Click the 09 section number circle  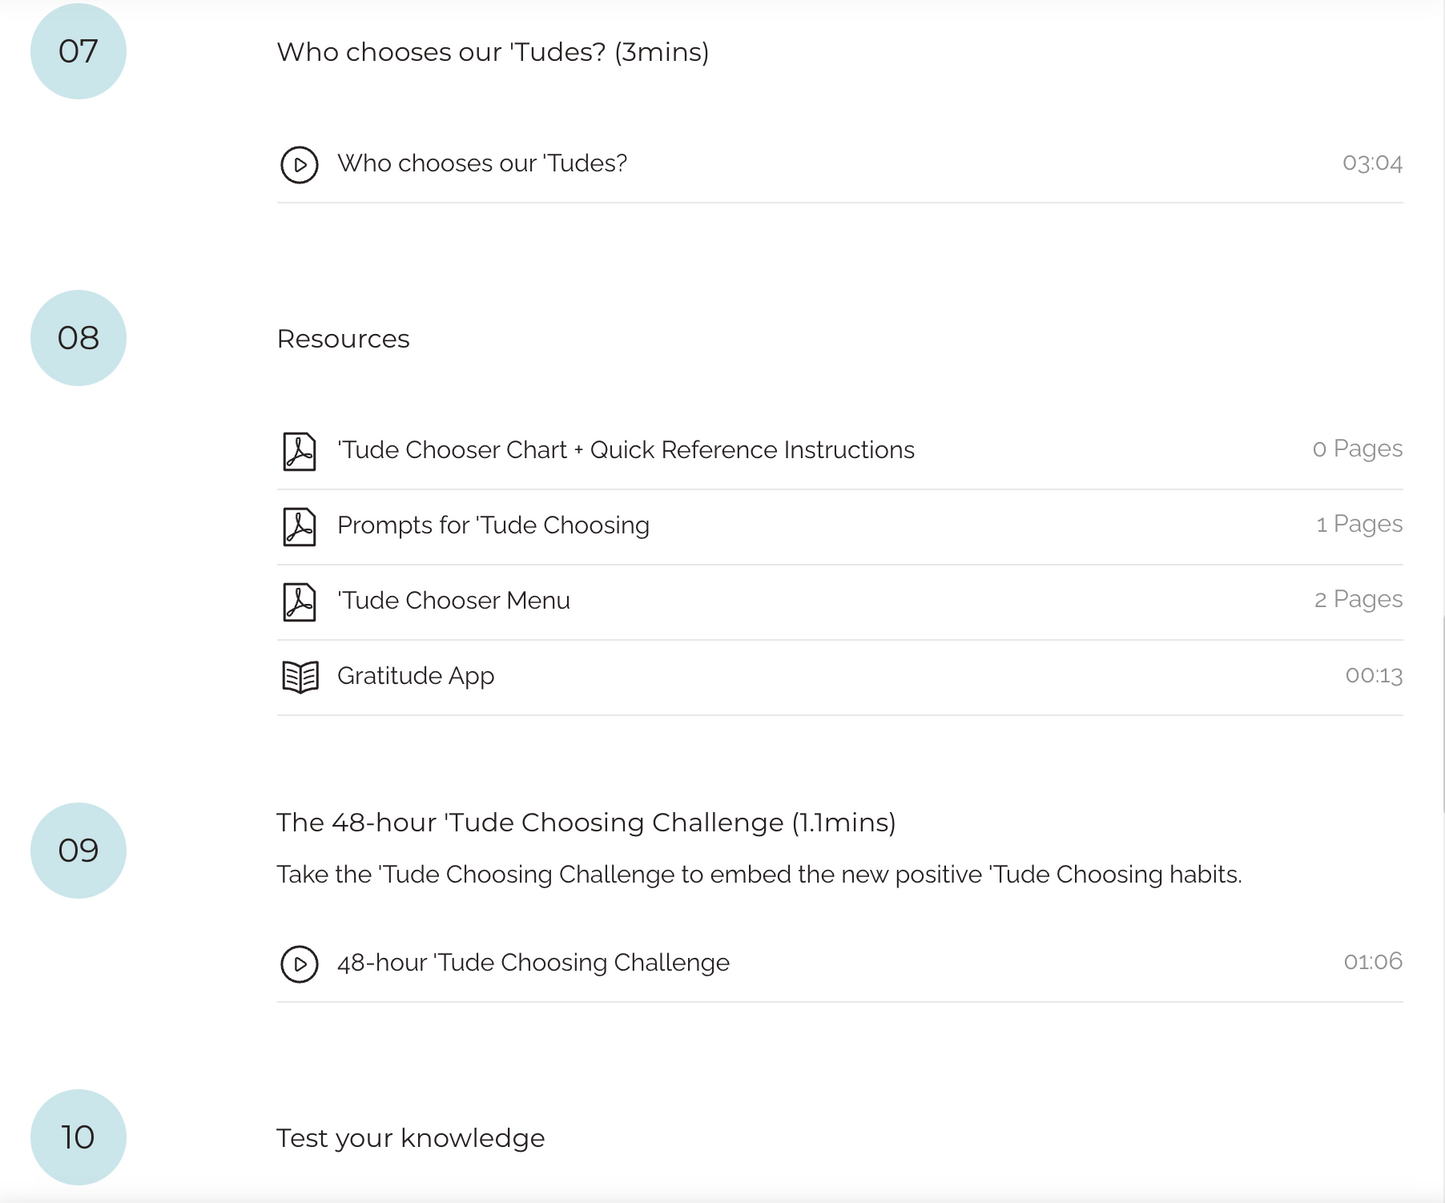(78, 850)
